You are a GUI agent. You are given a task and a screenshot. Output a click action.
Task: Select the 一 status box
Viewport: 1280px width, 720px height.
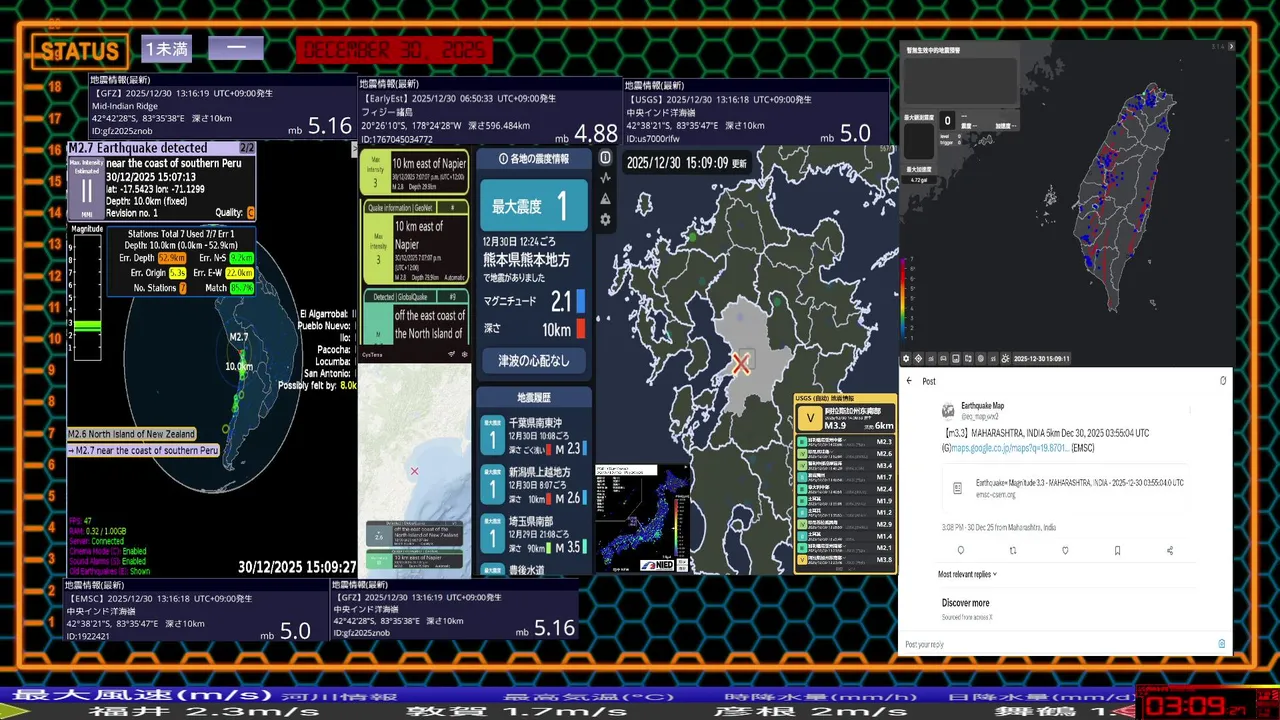(236, 49)
